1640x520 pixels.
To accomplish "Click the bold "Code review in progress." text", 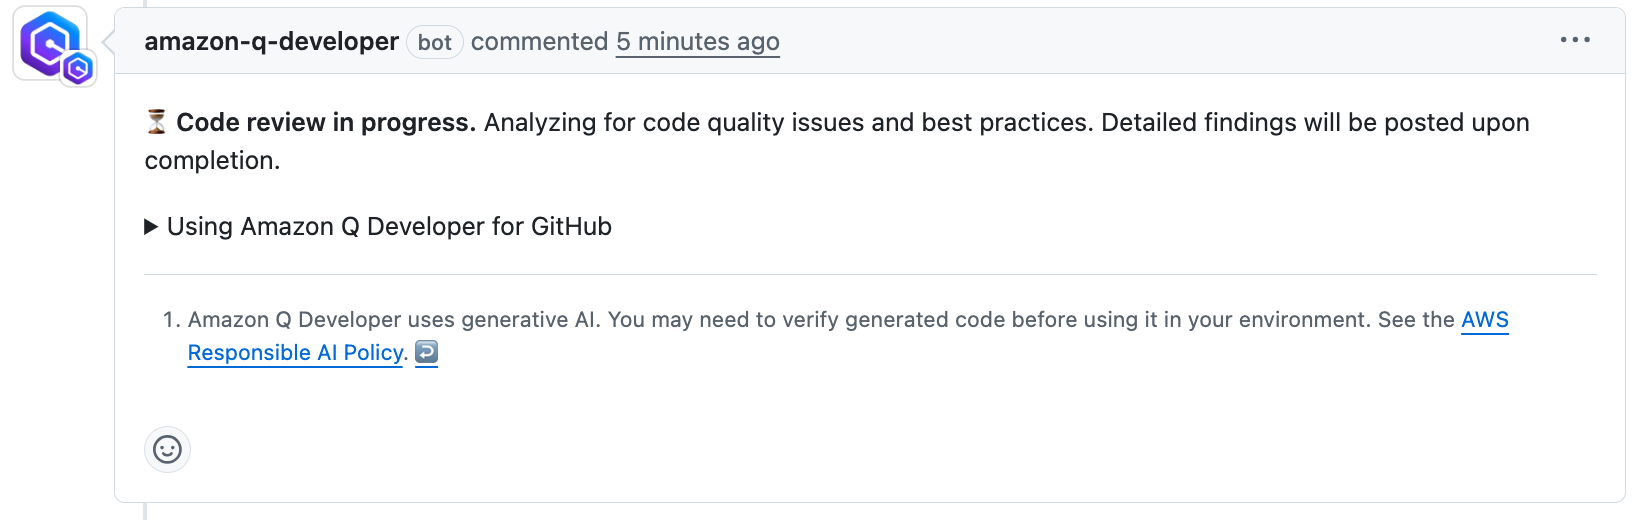I will tap(325, 122).
